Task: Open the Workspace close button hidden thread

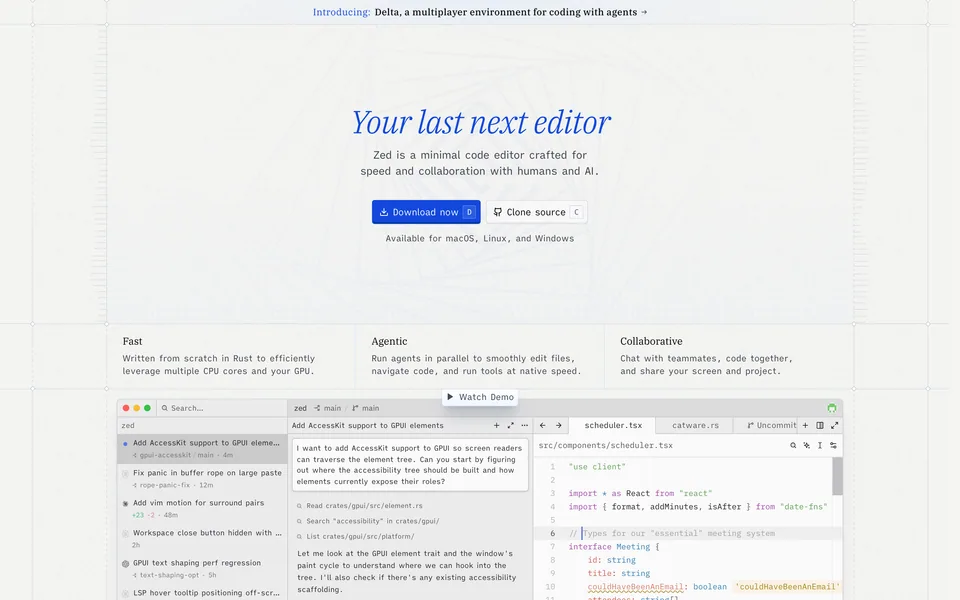Action: tap(202, 538)
